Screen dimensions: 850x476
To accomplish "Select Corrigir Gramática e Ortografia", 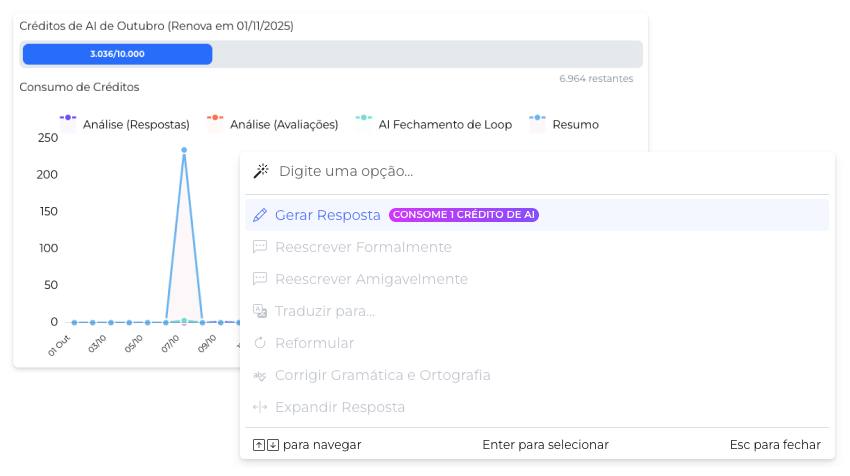I will pyautogui.click(x=382, y=375).
